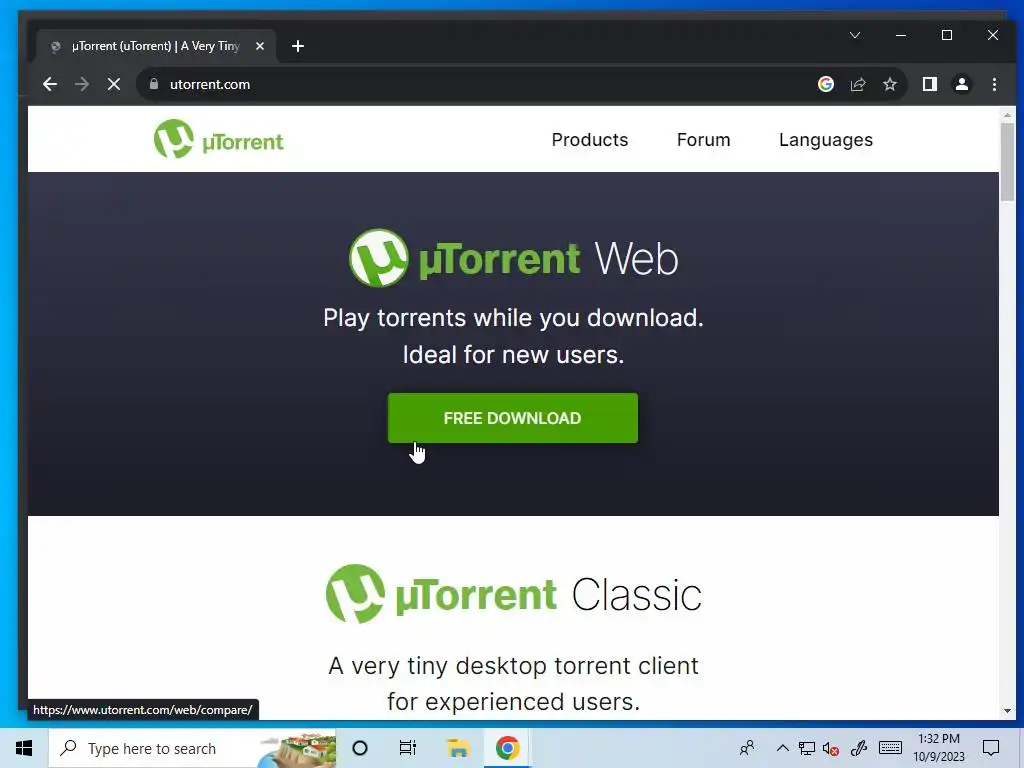Click the taskbar search box

(x=192, y=748)
